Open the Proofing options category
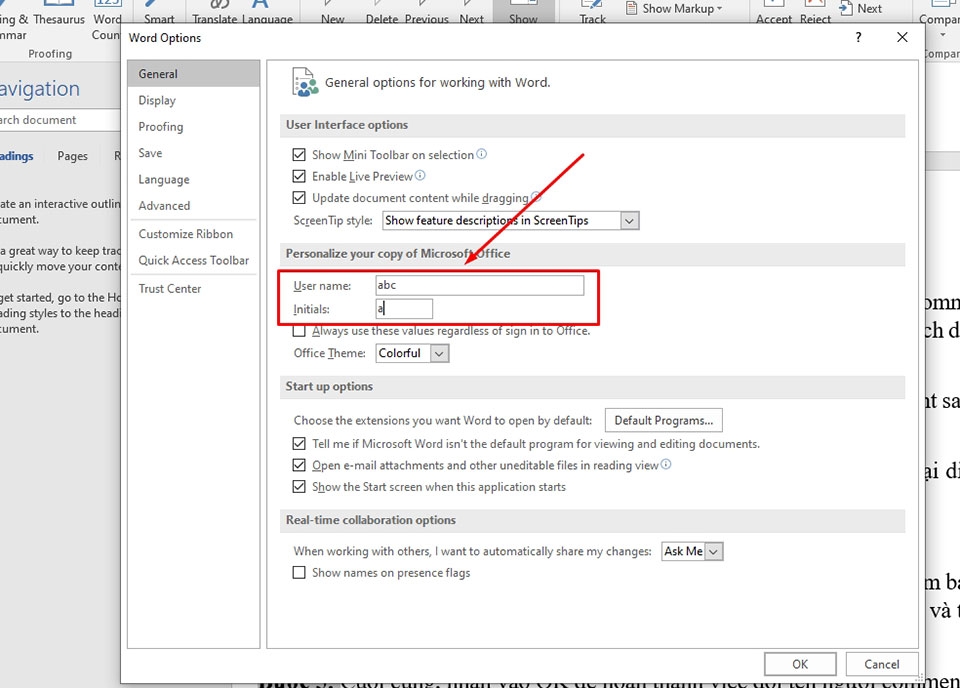Image resolution: width=960 pixels, height=688 pixels. [193, 127]
